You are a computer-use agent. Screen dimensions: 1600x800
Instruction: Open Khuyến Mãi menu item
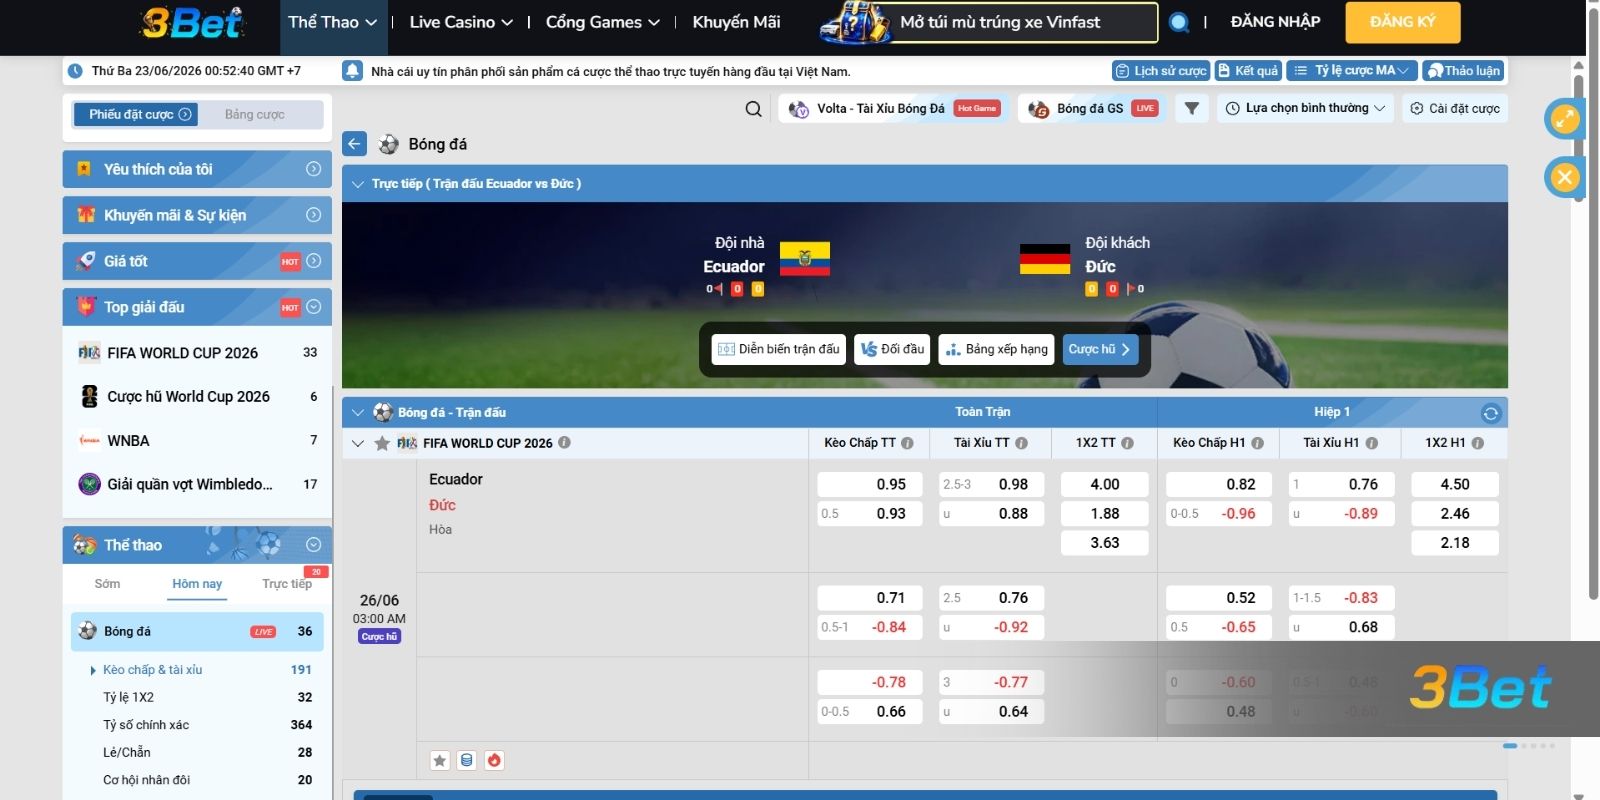tap(736, 22)
